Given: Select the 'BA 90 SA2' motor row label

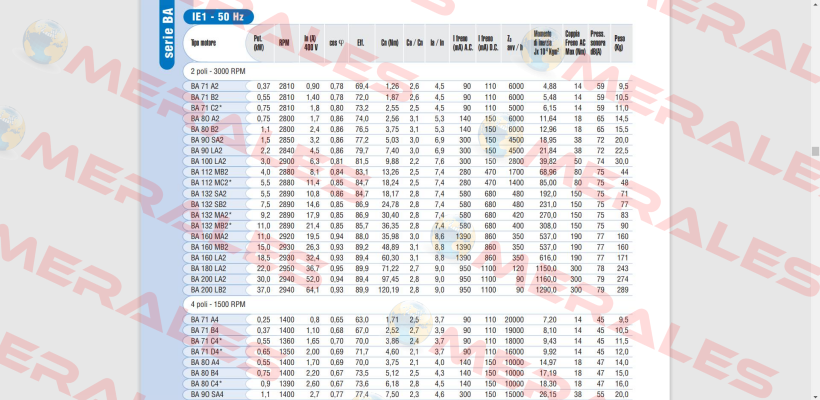Looking at the screenshot, I should pyautogui.click(x=207, y=140).
